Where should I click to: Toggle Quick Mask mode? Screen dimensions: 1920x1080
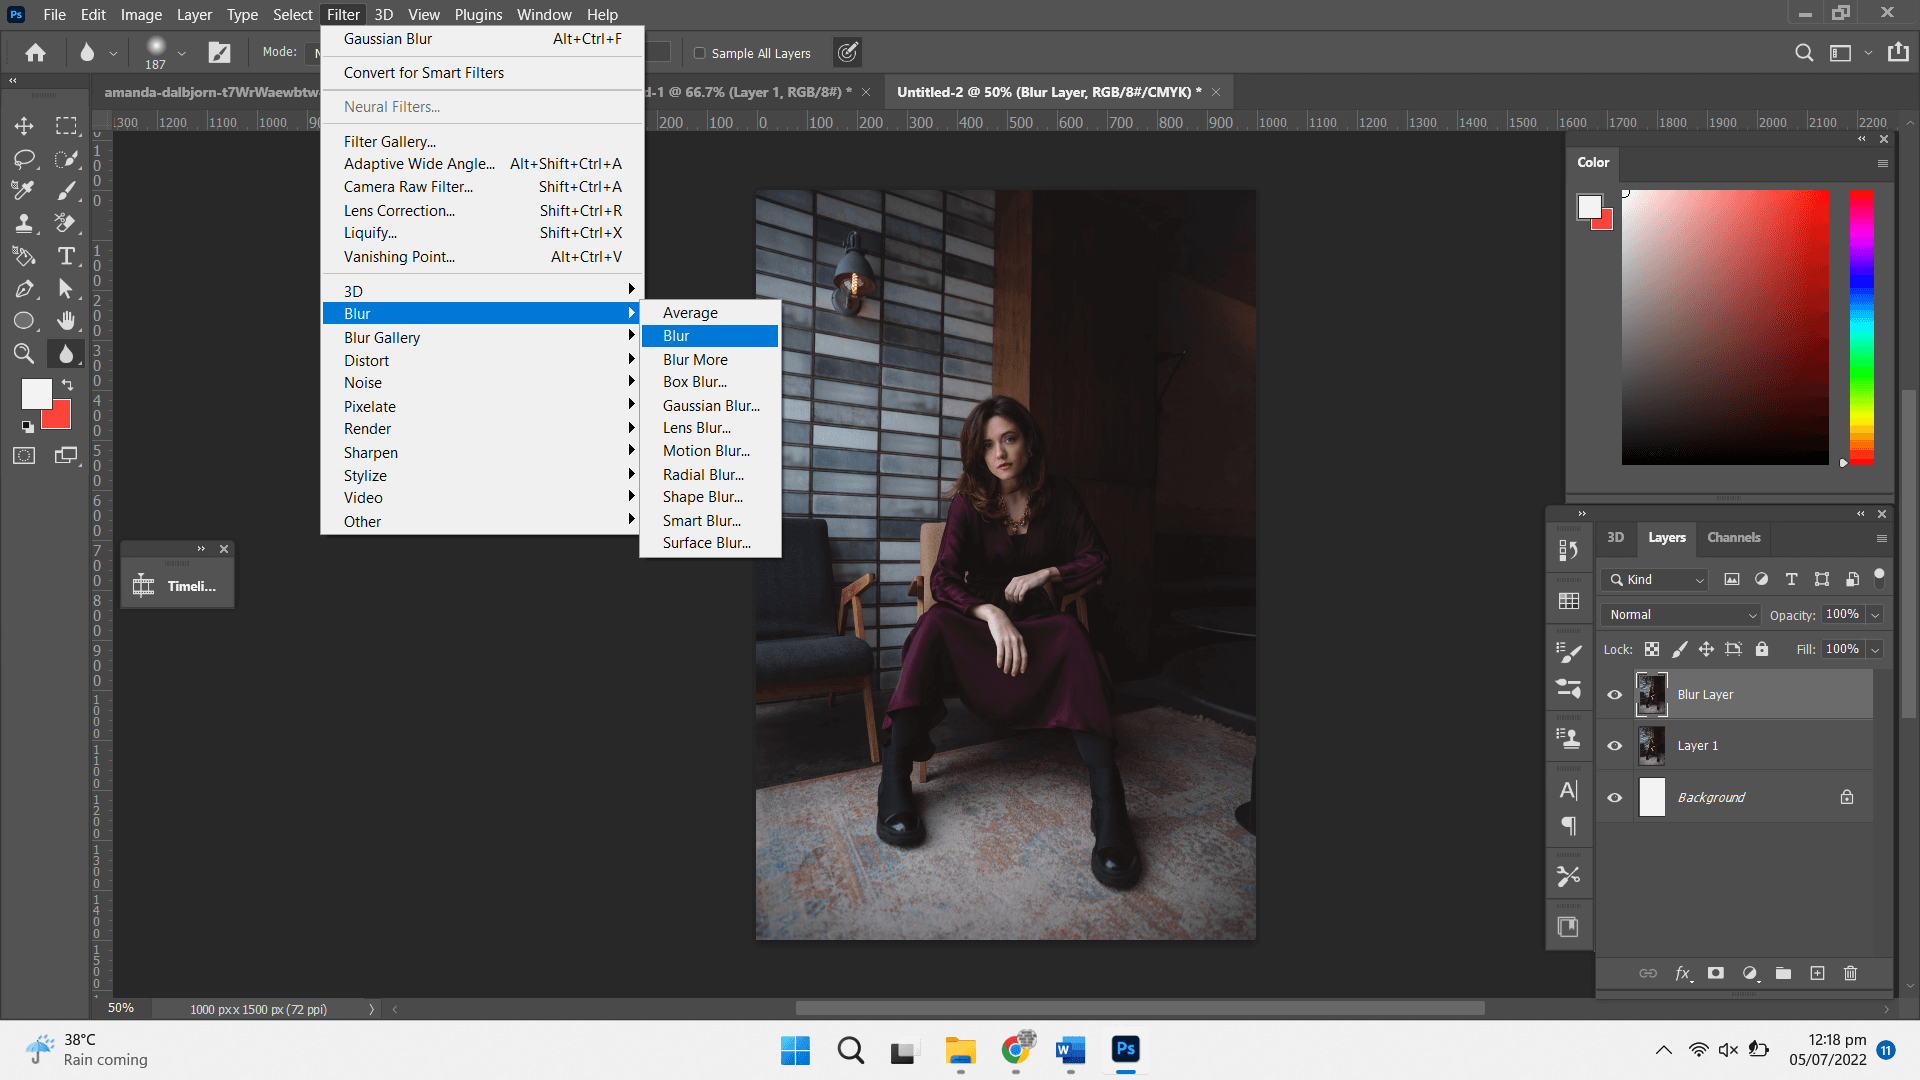pos(24,456)
